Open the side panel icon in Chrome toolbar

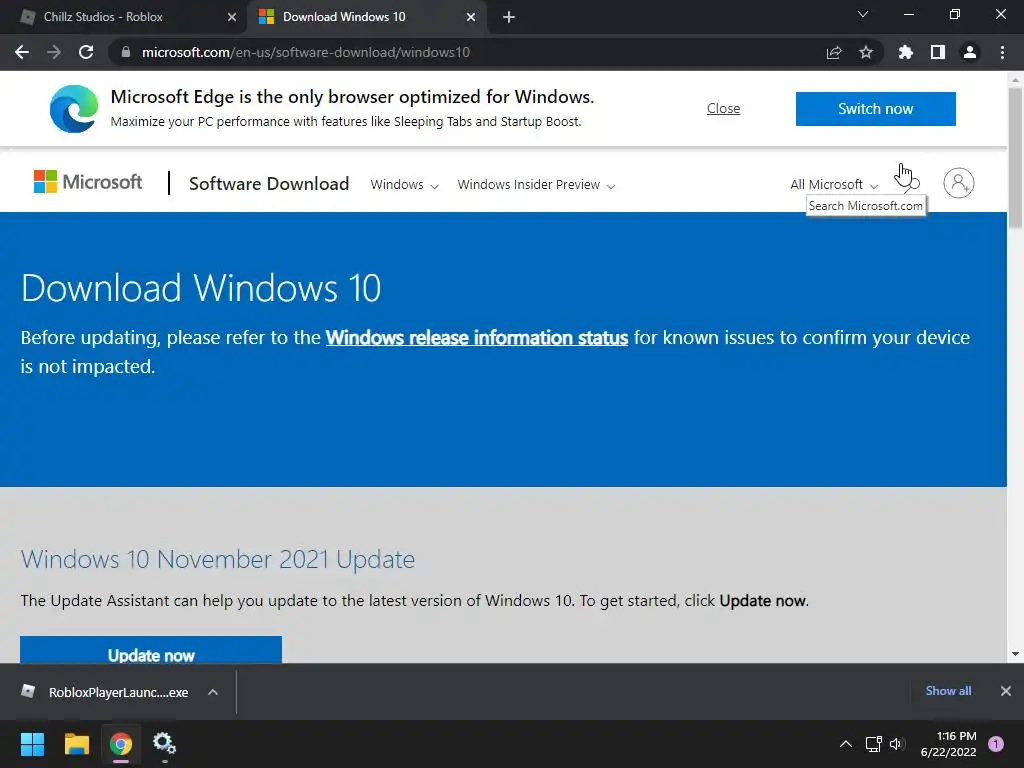938,52
